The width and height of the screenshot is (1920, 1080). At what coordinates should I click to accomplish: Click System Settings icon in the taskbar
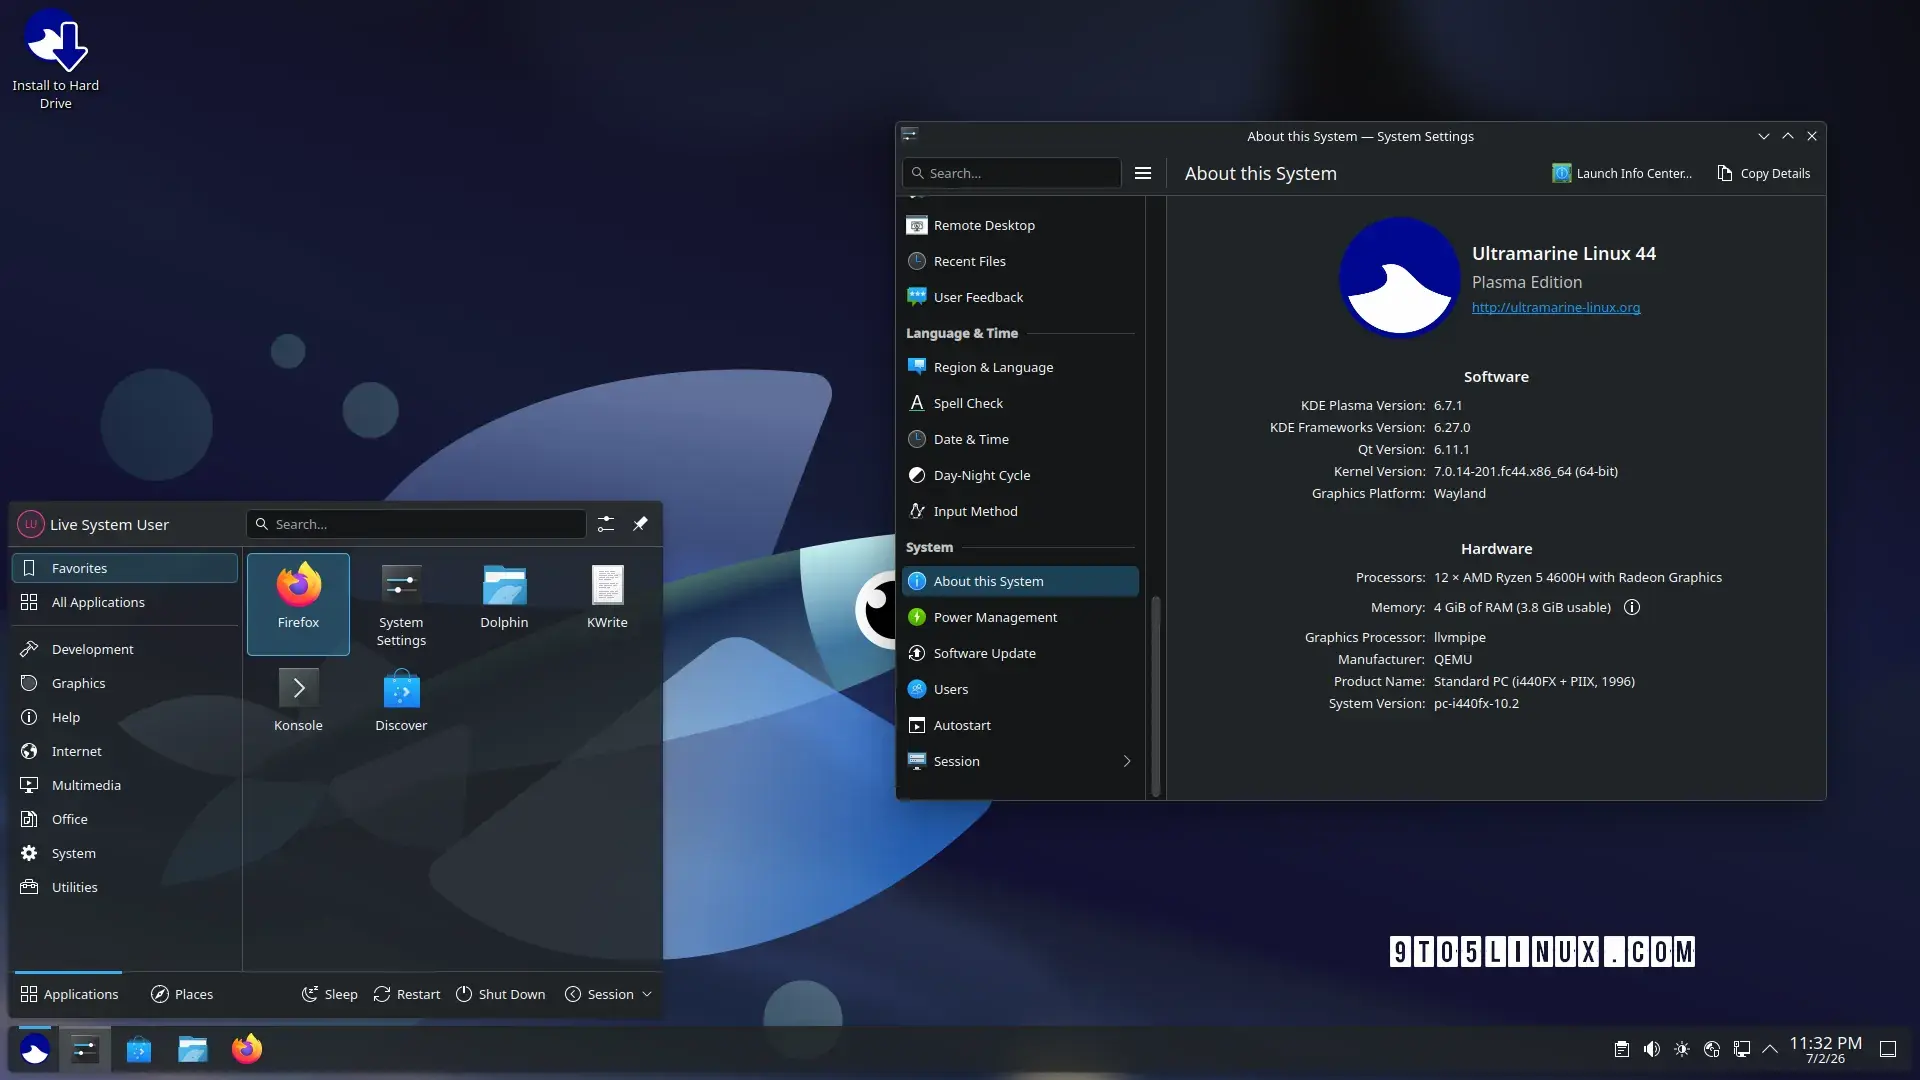85,1049
